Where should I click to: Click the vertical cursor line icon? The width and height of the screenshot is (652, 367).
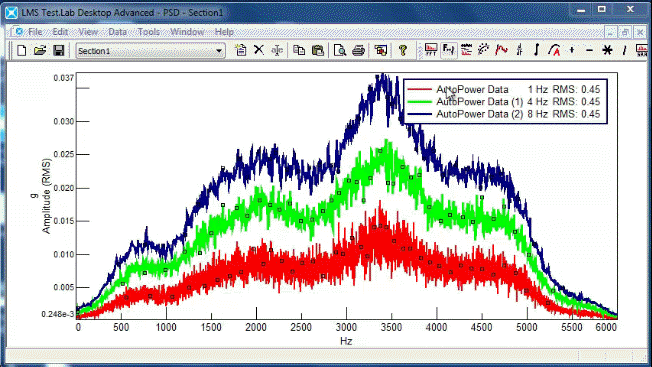coord(519,50)
